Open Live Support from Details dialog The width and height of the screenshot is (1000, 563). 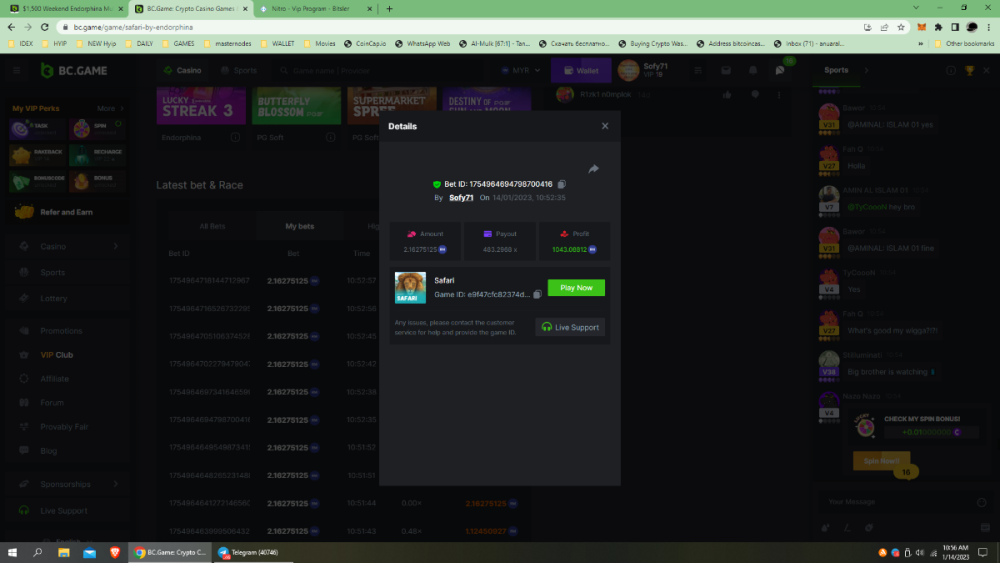pos(570,327)
